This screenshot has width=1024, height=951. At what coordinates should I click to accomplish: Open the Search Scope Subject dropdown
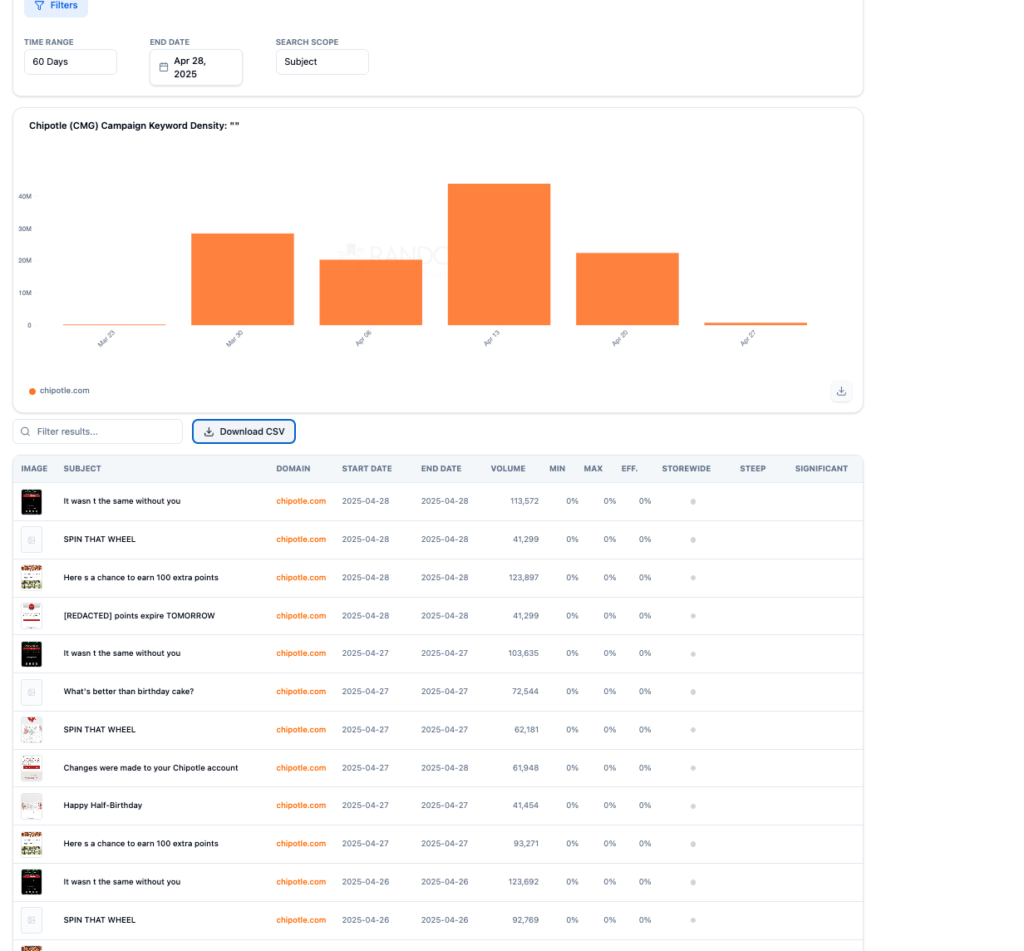[x=322, y=62]
